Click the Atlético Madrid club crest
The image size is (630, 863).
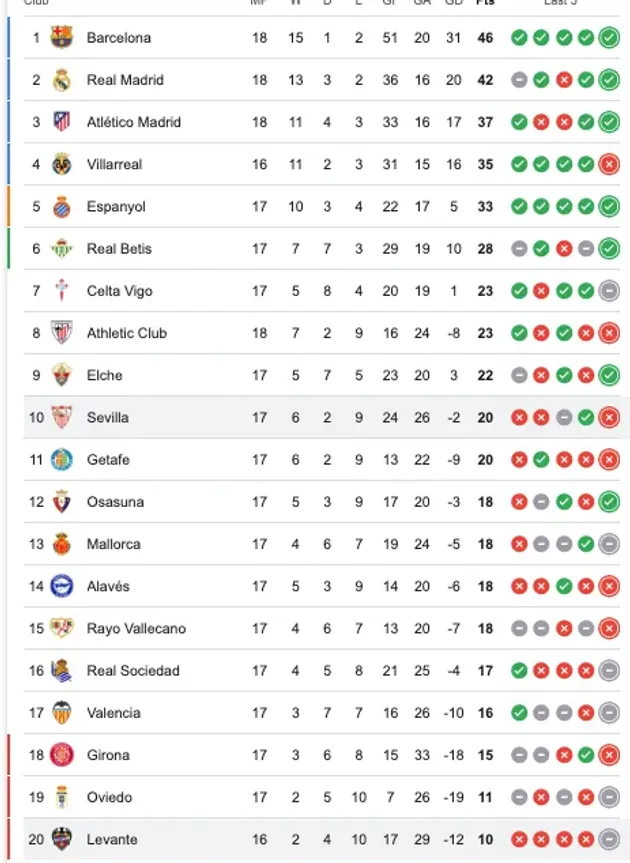[63, 122]
